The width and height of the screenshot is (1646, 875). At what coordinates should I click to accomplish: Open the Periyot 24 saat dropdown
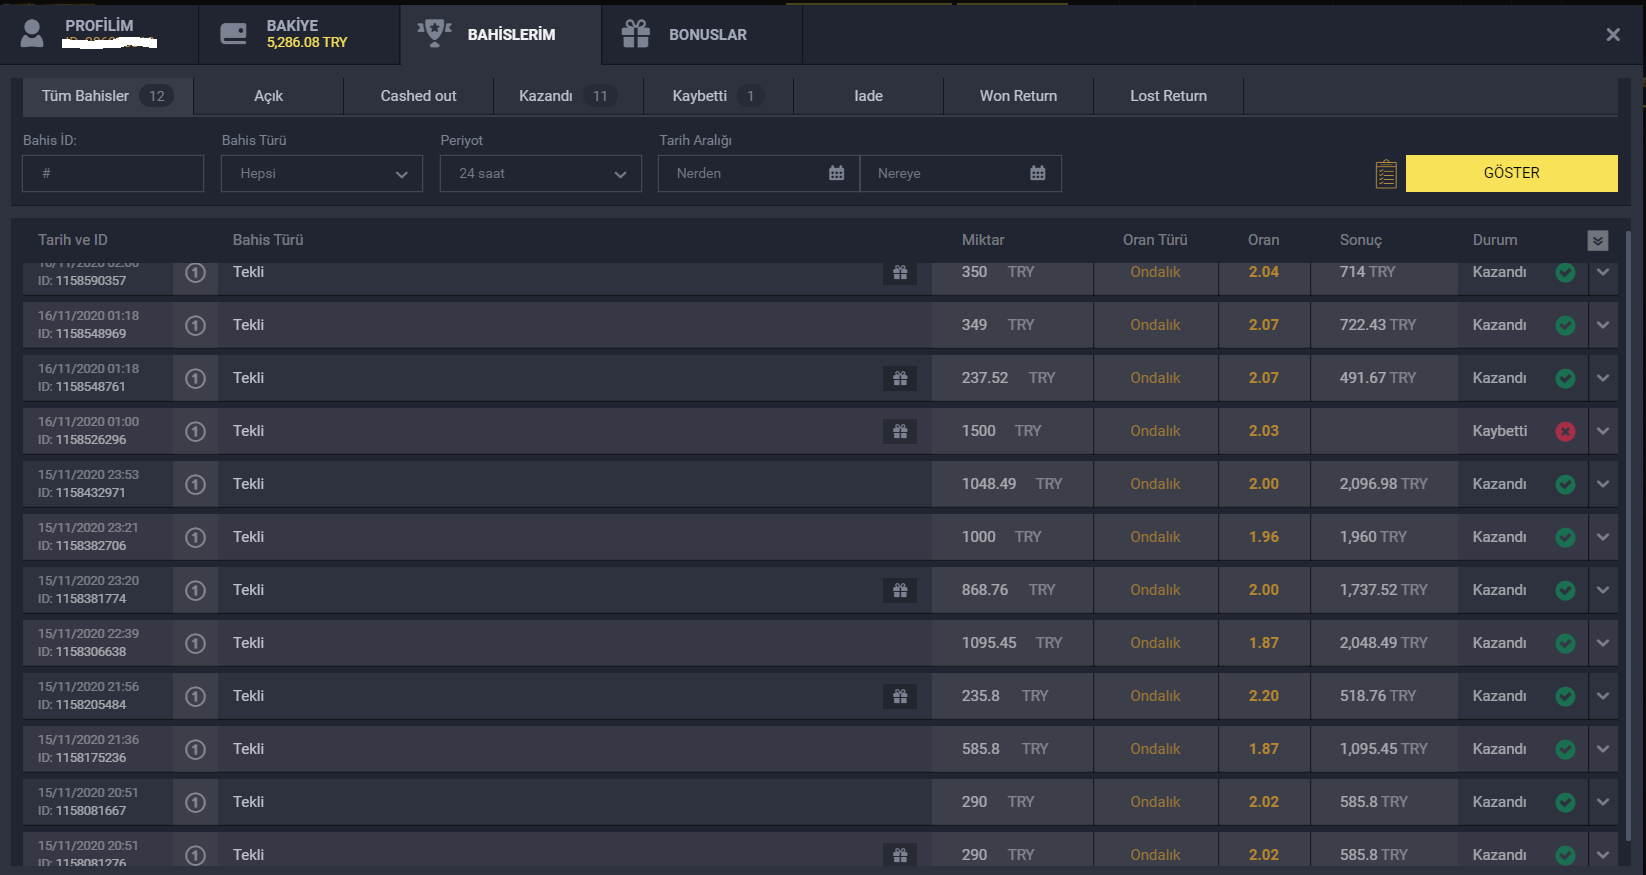(541, 173)
